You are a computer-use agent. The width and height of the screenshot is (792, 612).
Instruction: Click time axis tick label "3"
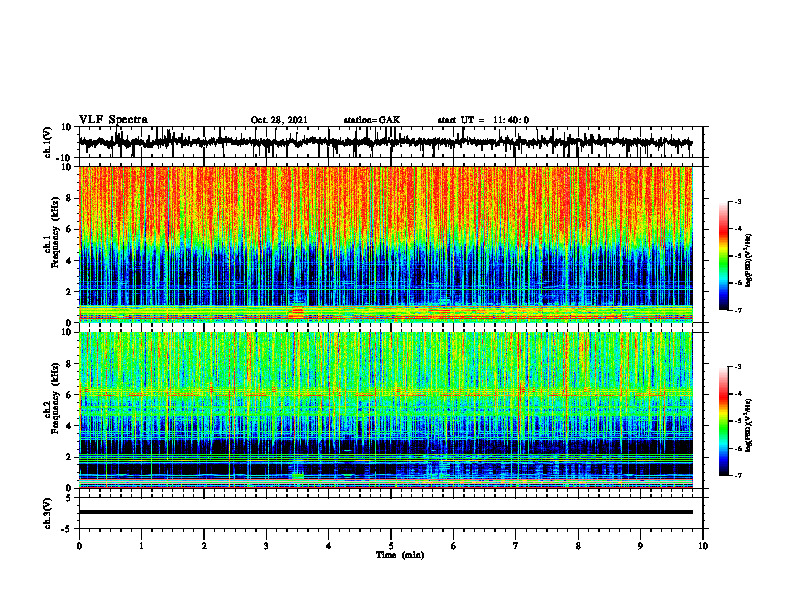266,546
